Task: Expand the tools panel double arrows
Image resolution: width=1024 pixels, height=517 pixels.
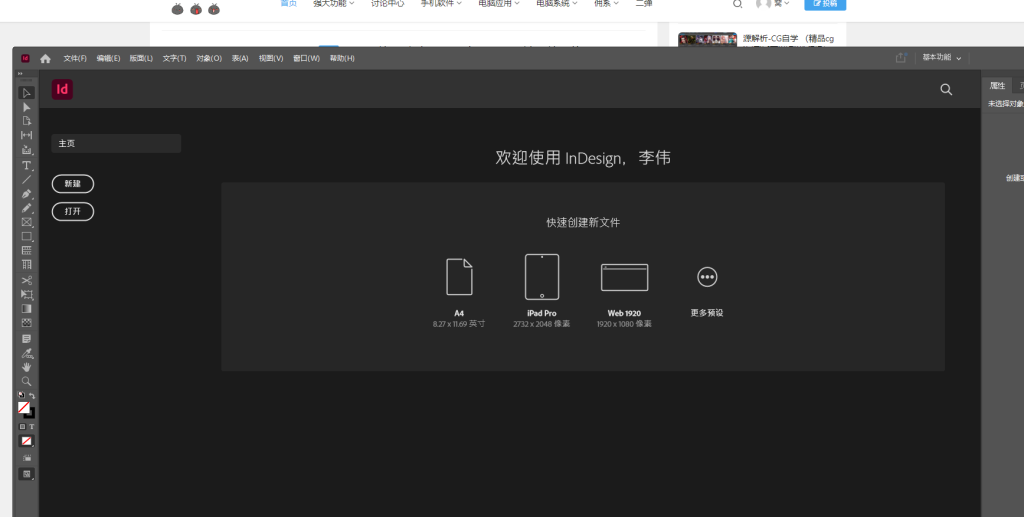Action: tap(20, 74)
